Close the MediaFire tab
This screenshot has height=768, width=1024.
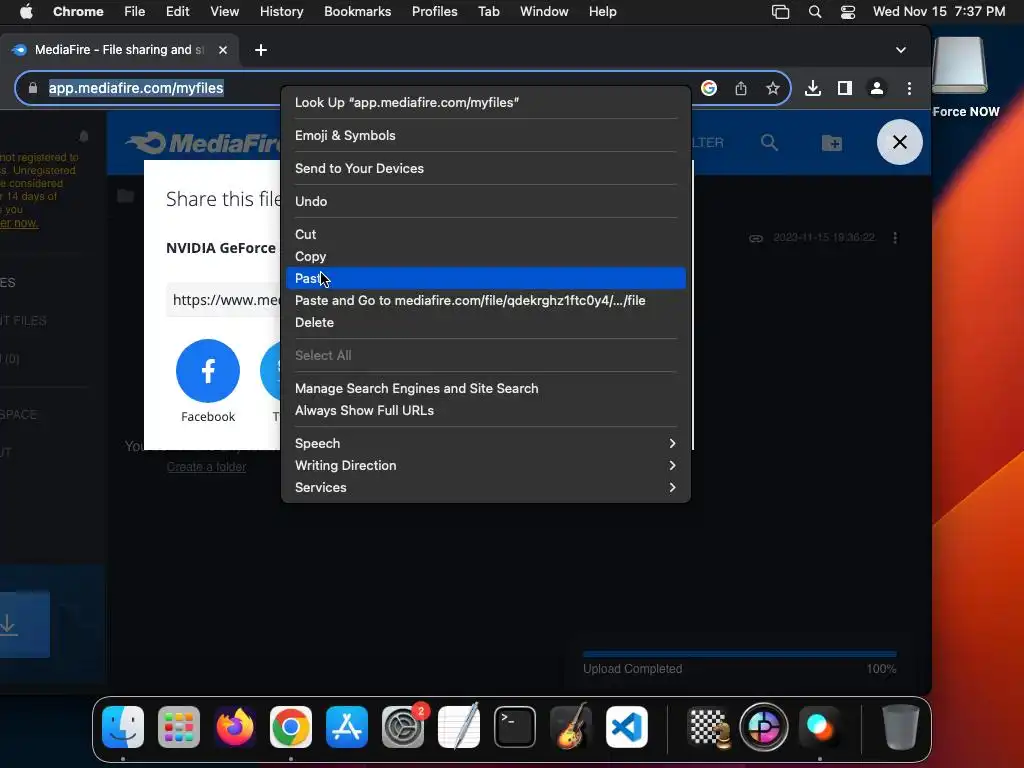coord(223,50)
